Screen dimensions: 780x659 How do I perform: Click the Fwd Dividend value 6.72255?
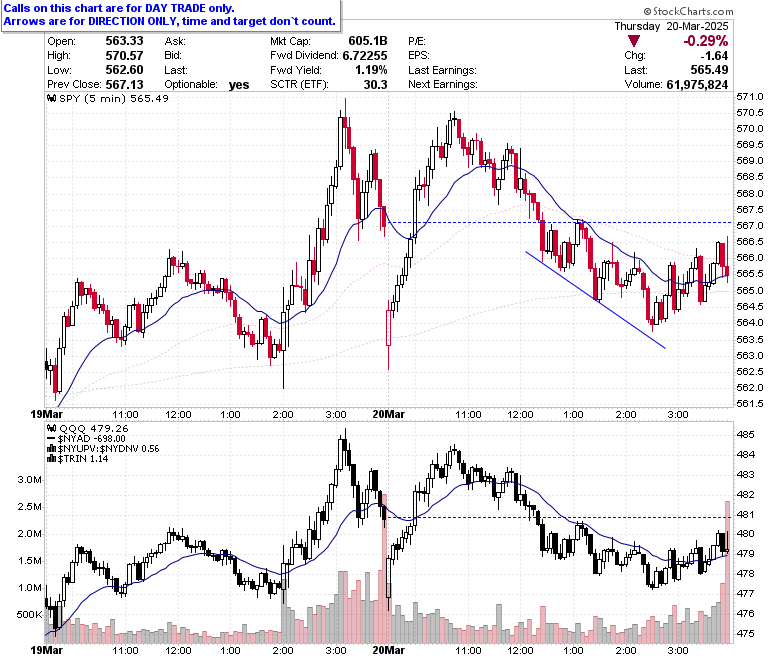[x=365, y=56]
